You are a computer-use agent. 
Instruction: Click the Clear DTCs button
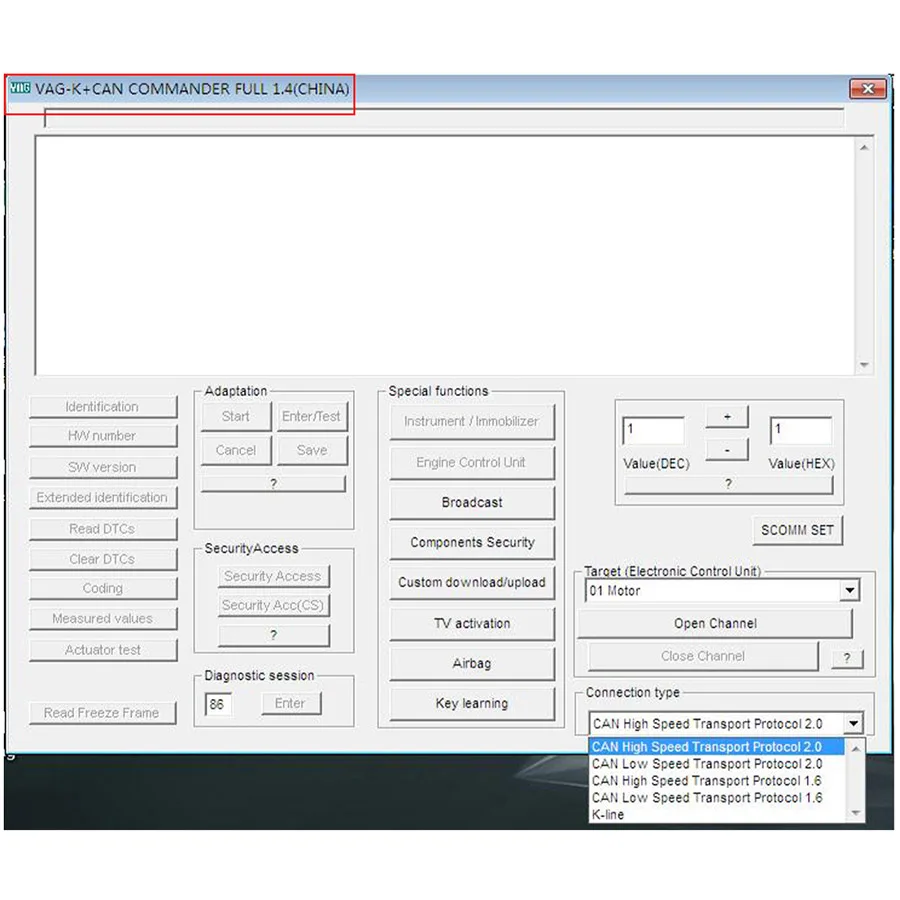coord(103,559)
